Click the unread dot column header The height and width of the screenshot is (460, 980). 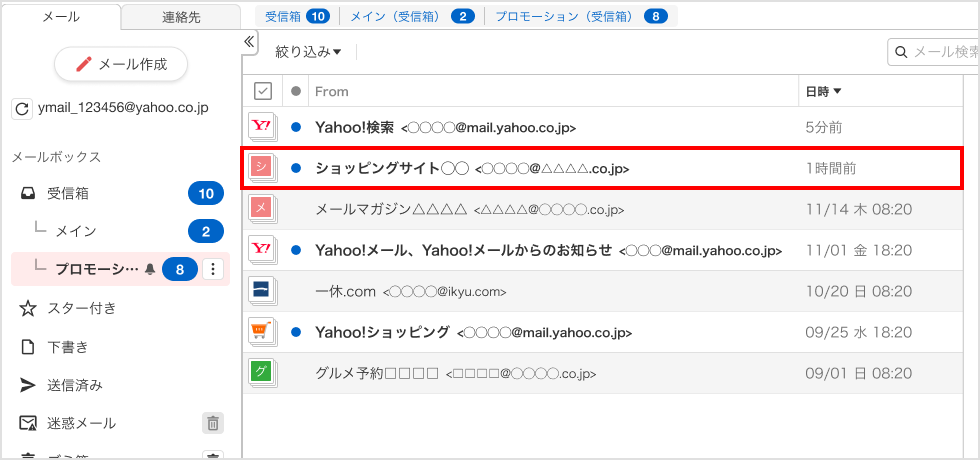296,91
